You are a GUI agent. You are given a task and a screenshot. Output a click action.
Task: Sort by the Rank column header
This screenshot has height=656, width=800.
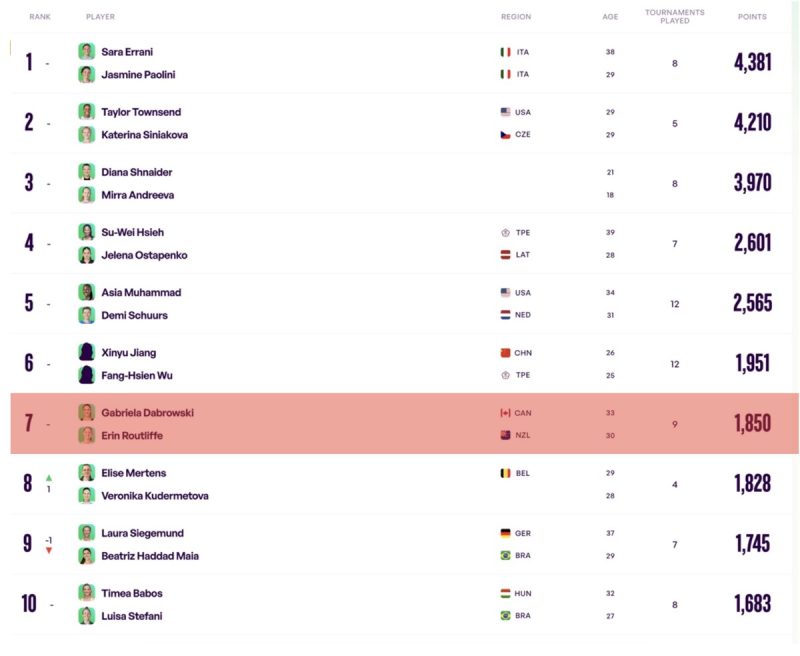tap(40, 17)
